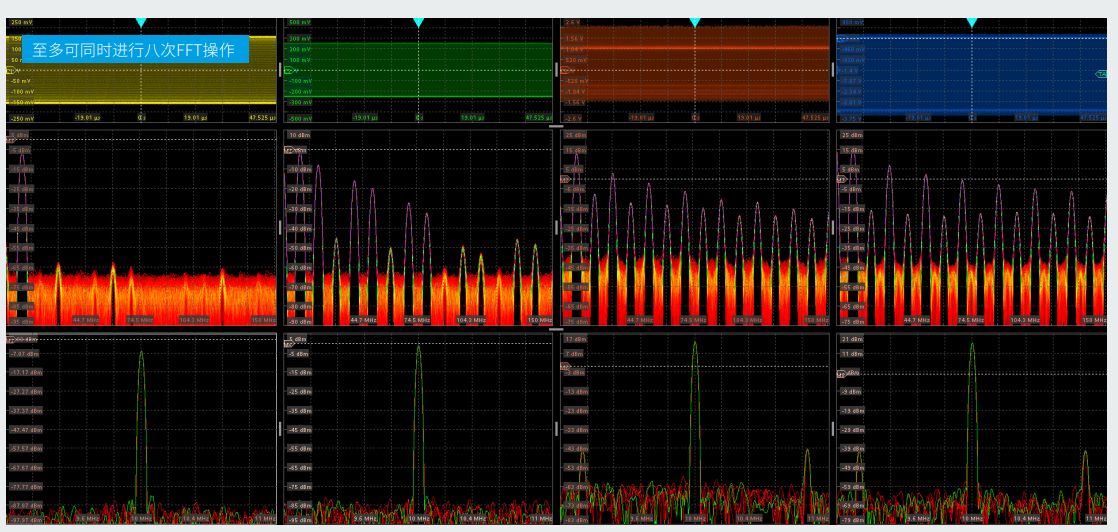Select the cyan trigger marker above the green waveform
The height and width of the screenshot is (532, 1118).
[x=418, y=22]
